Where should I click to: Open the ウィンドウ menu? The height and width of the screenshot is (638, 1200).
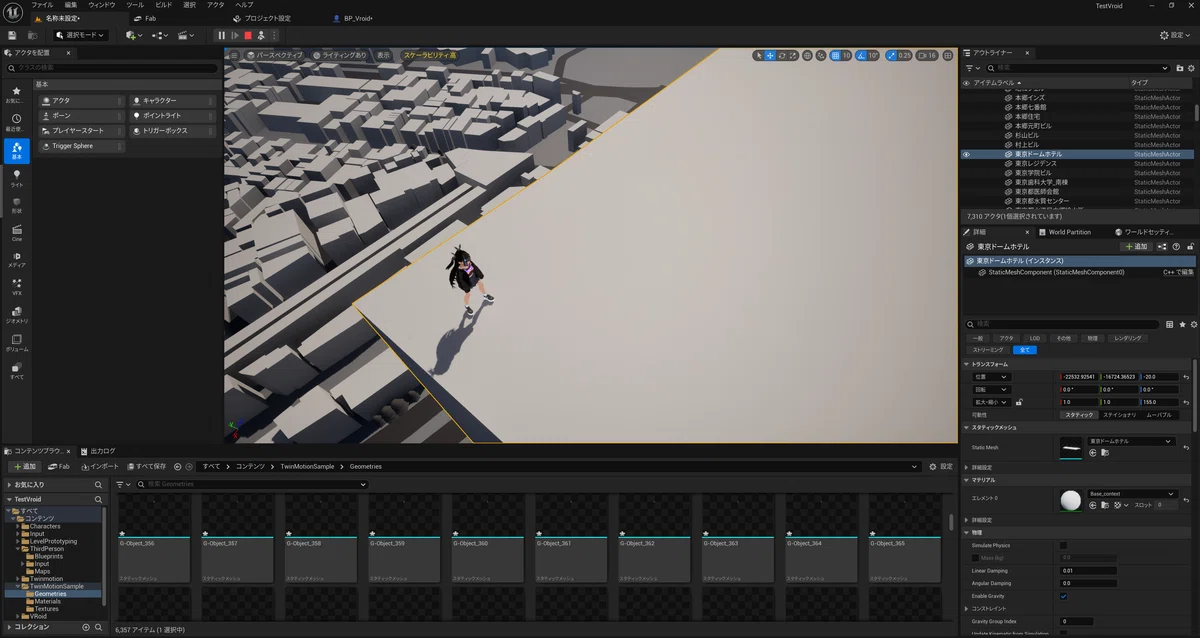(x=102, y=5)
